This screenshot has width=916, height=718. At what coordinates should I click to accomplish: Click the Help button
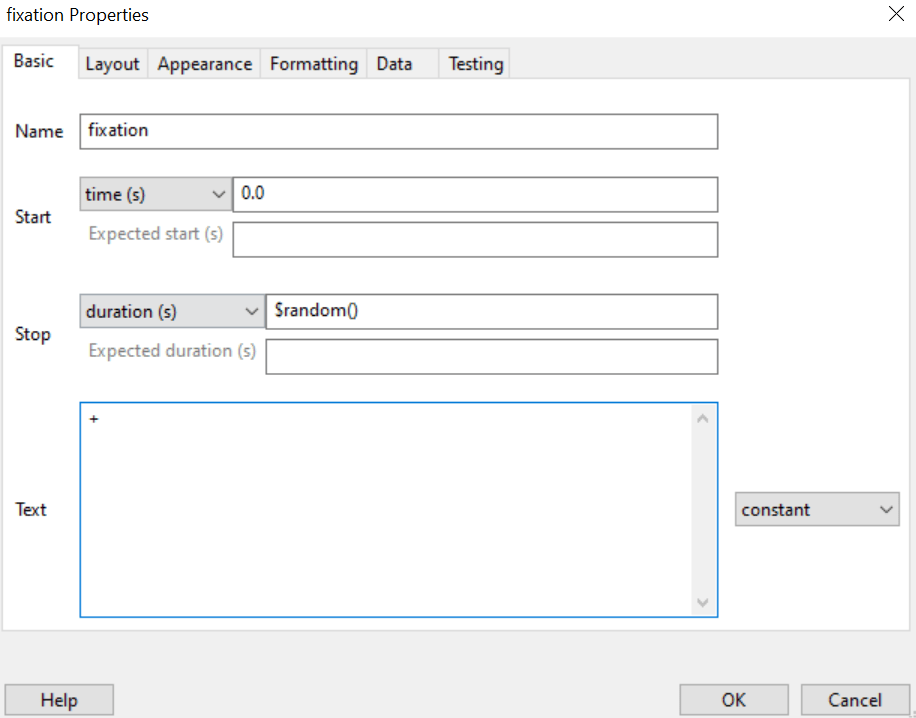pos(59,700)
